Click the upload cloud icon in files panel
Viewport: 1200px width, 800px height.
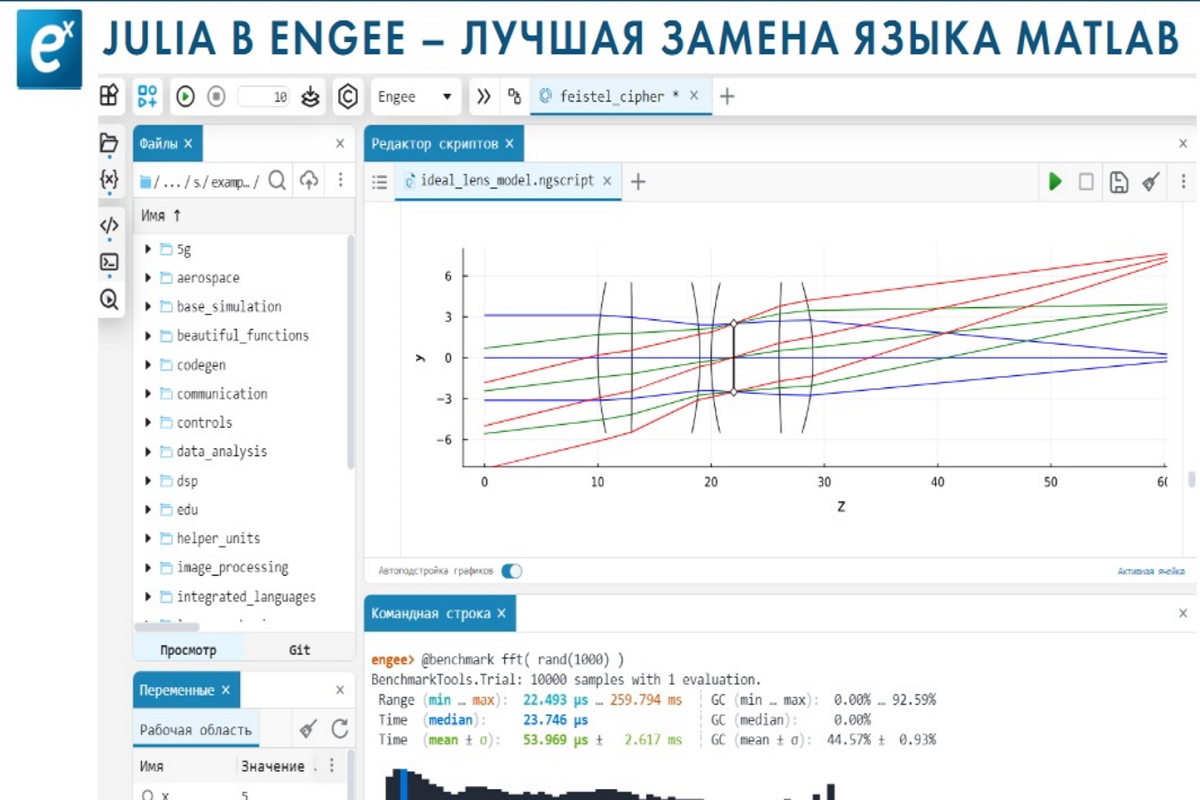click(309, 180)
